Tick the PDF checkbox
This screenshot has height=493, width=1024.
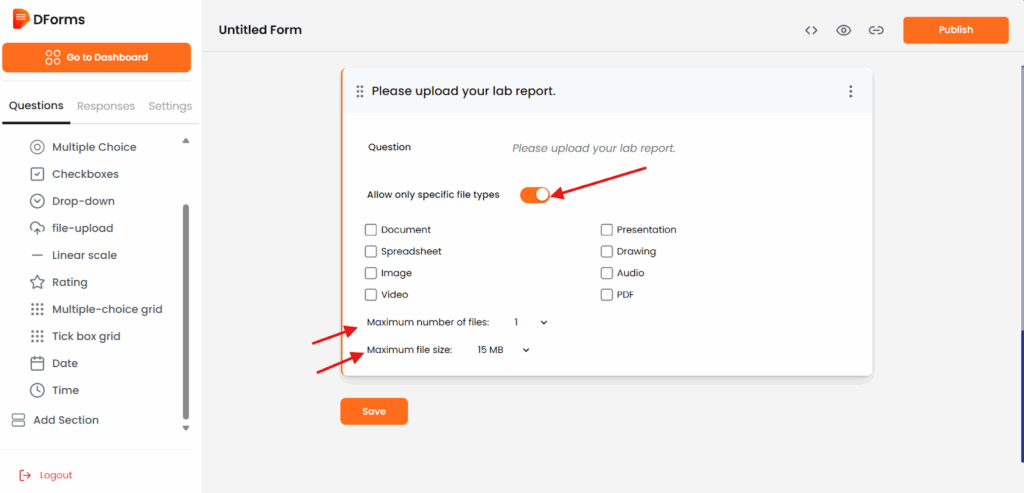click(607, 295)
